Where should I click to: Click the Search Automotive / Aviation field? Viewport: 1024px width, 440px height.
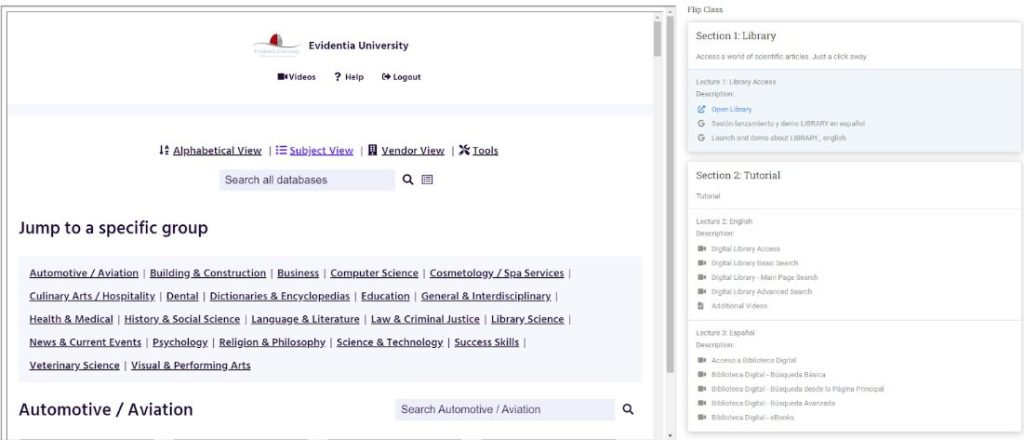505,409
